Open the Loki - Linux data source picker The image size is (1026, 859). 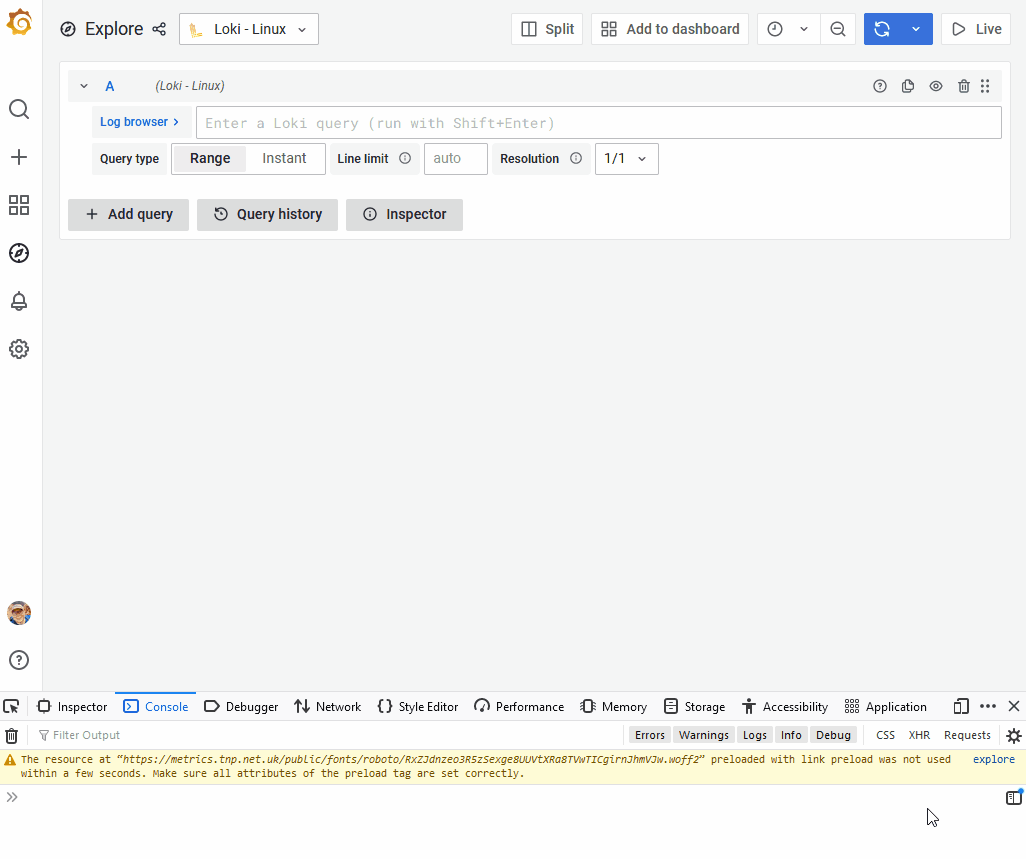tap(249, 29)
